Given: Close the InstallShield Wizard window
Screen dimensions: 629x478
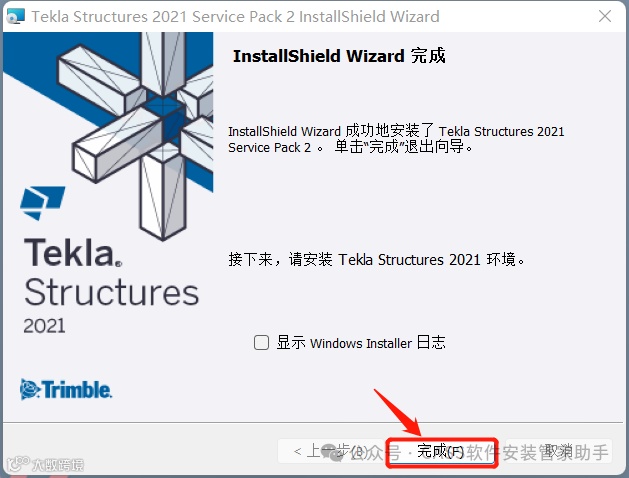Looking at the screenshot, I should [605, 16].
